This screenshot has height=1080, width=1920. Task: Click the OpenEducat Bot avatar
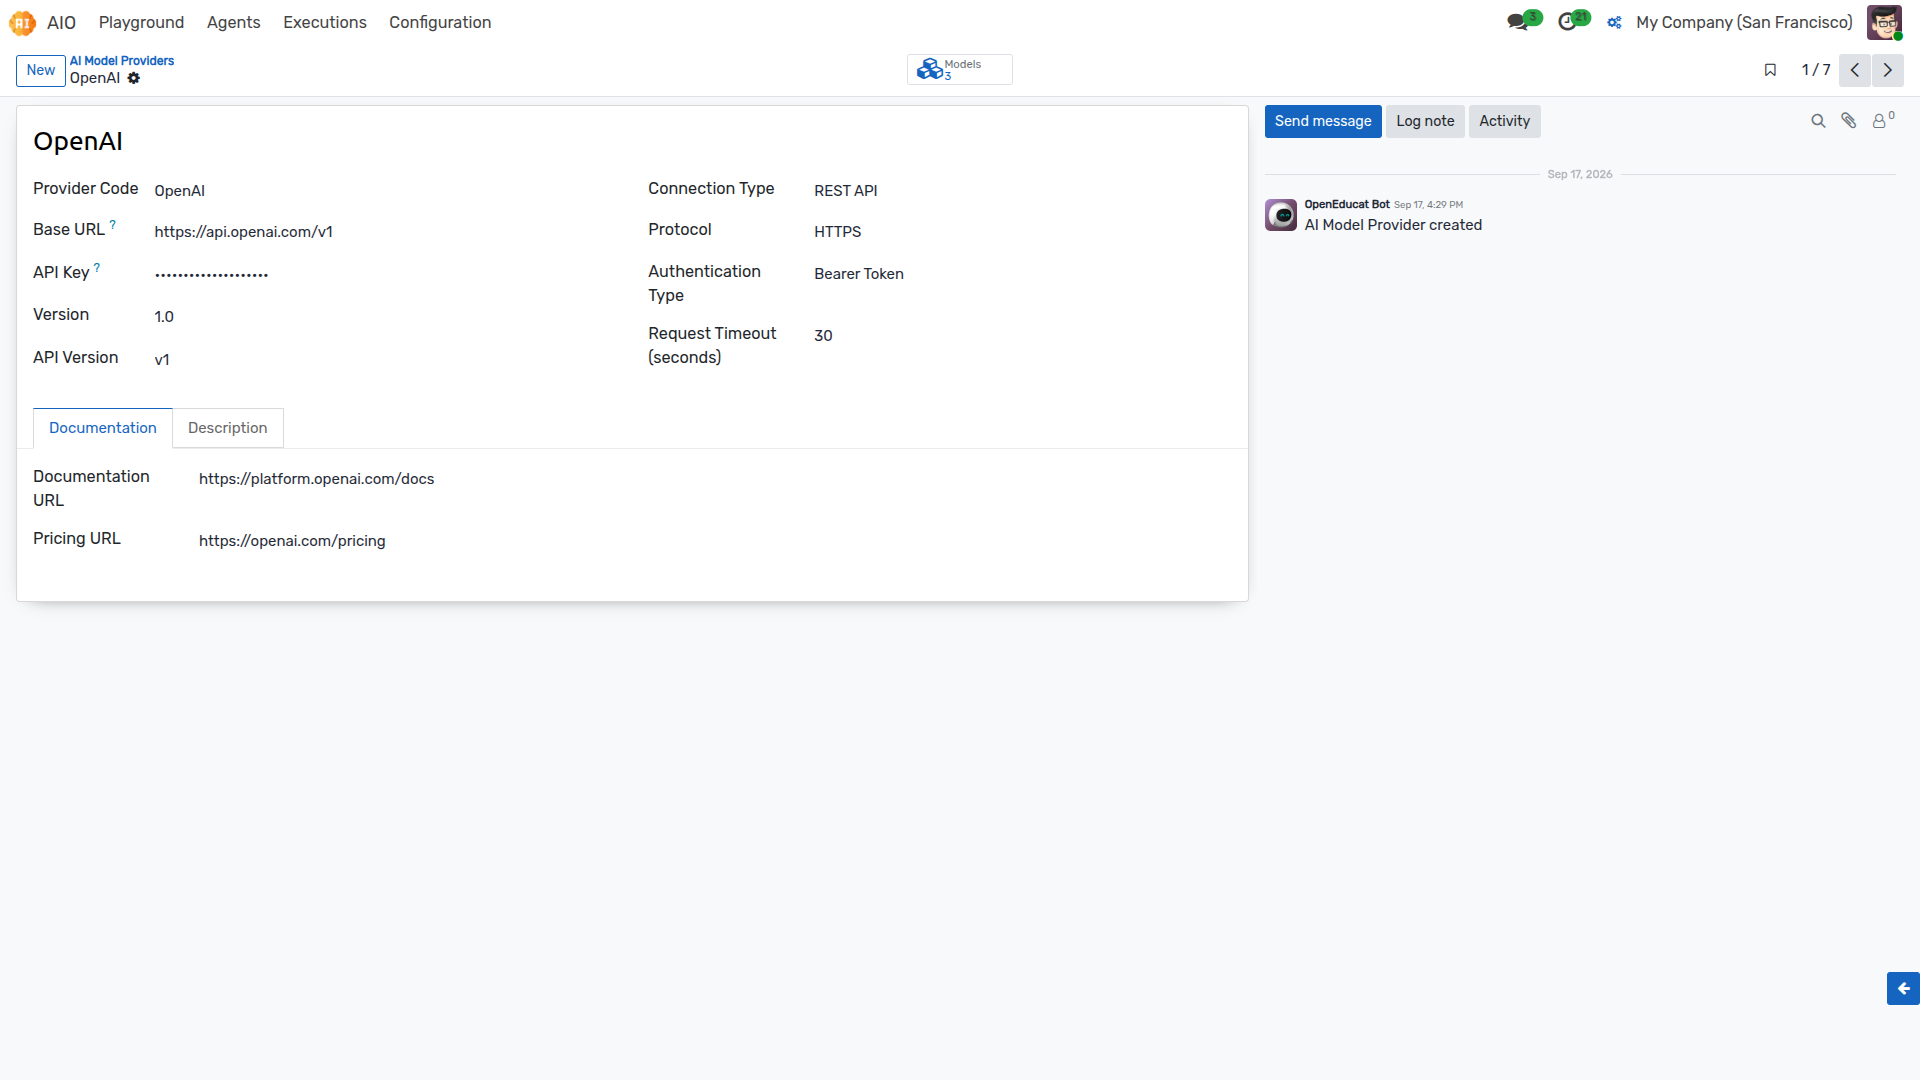1281,215
